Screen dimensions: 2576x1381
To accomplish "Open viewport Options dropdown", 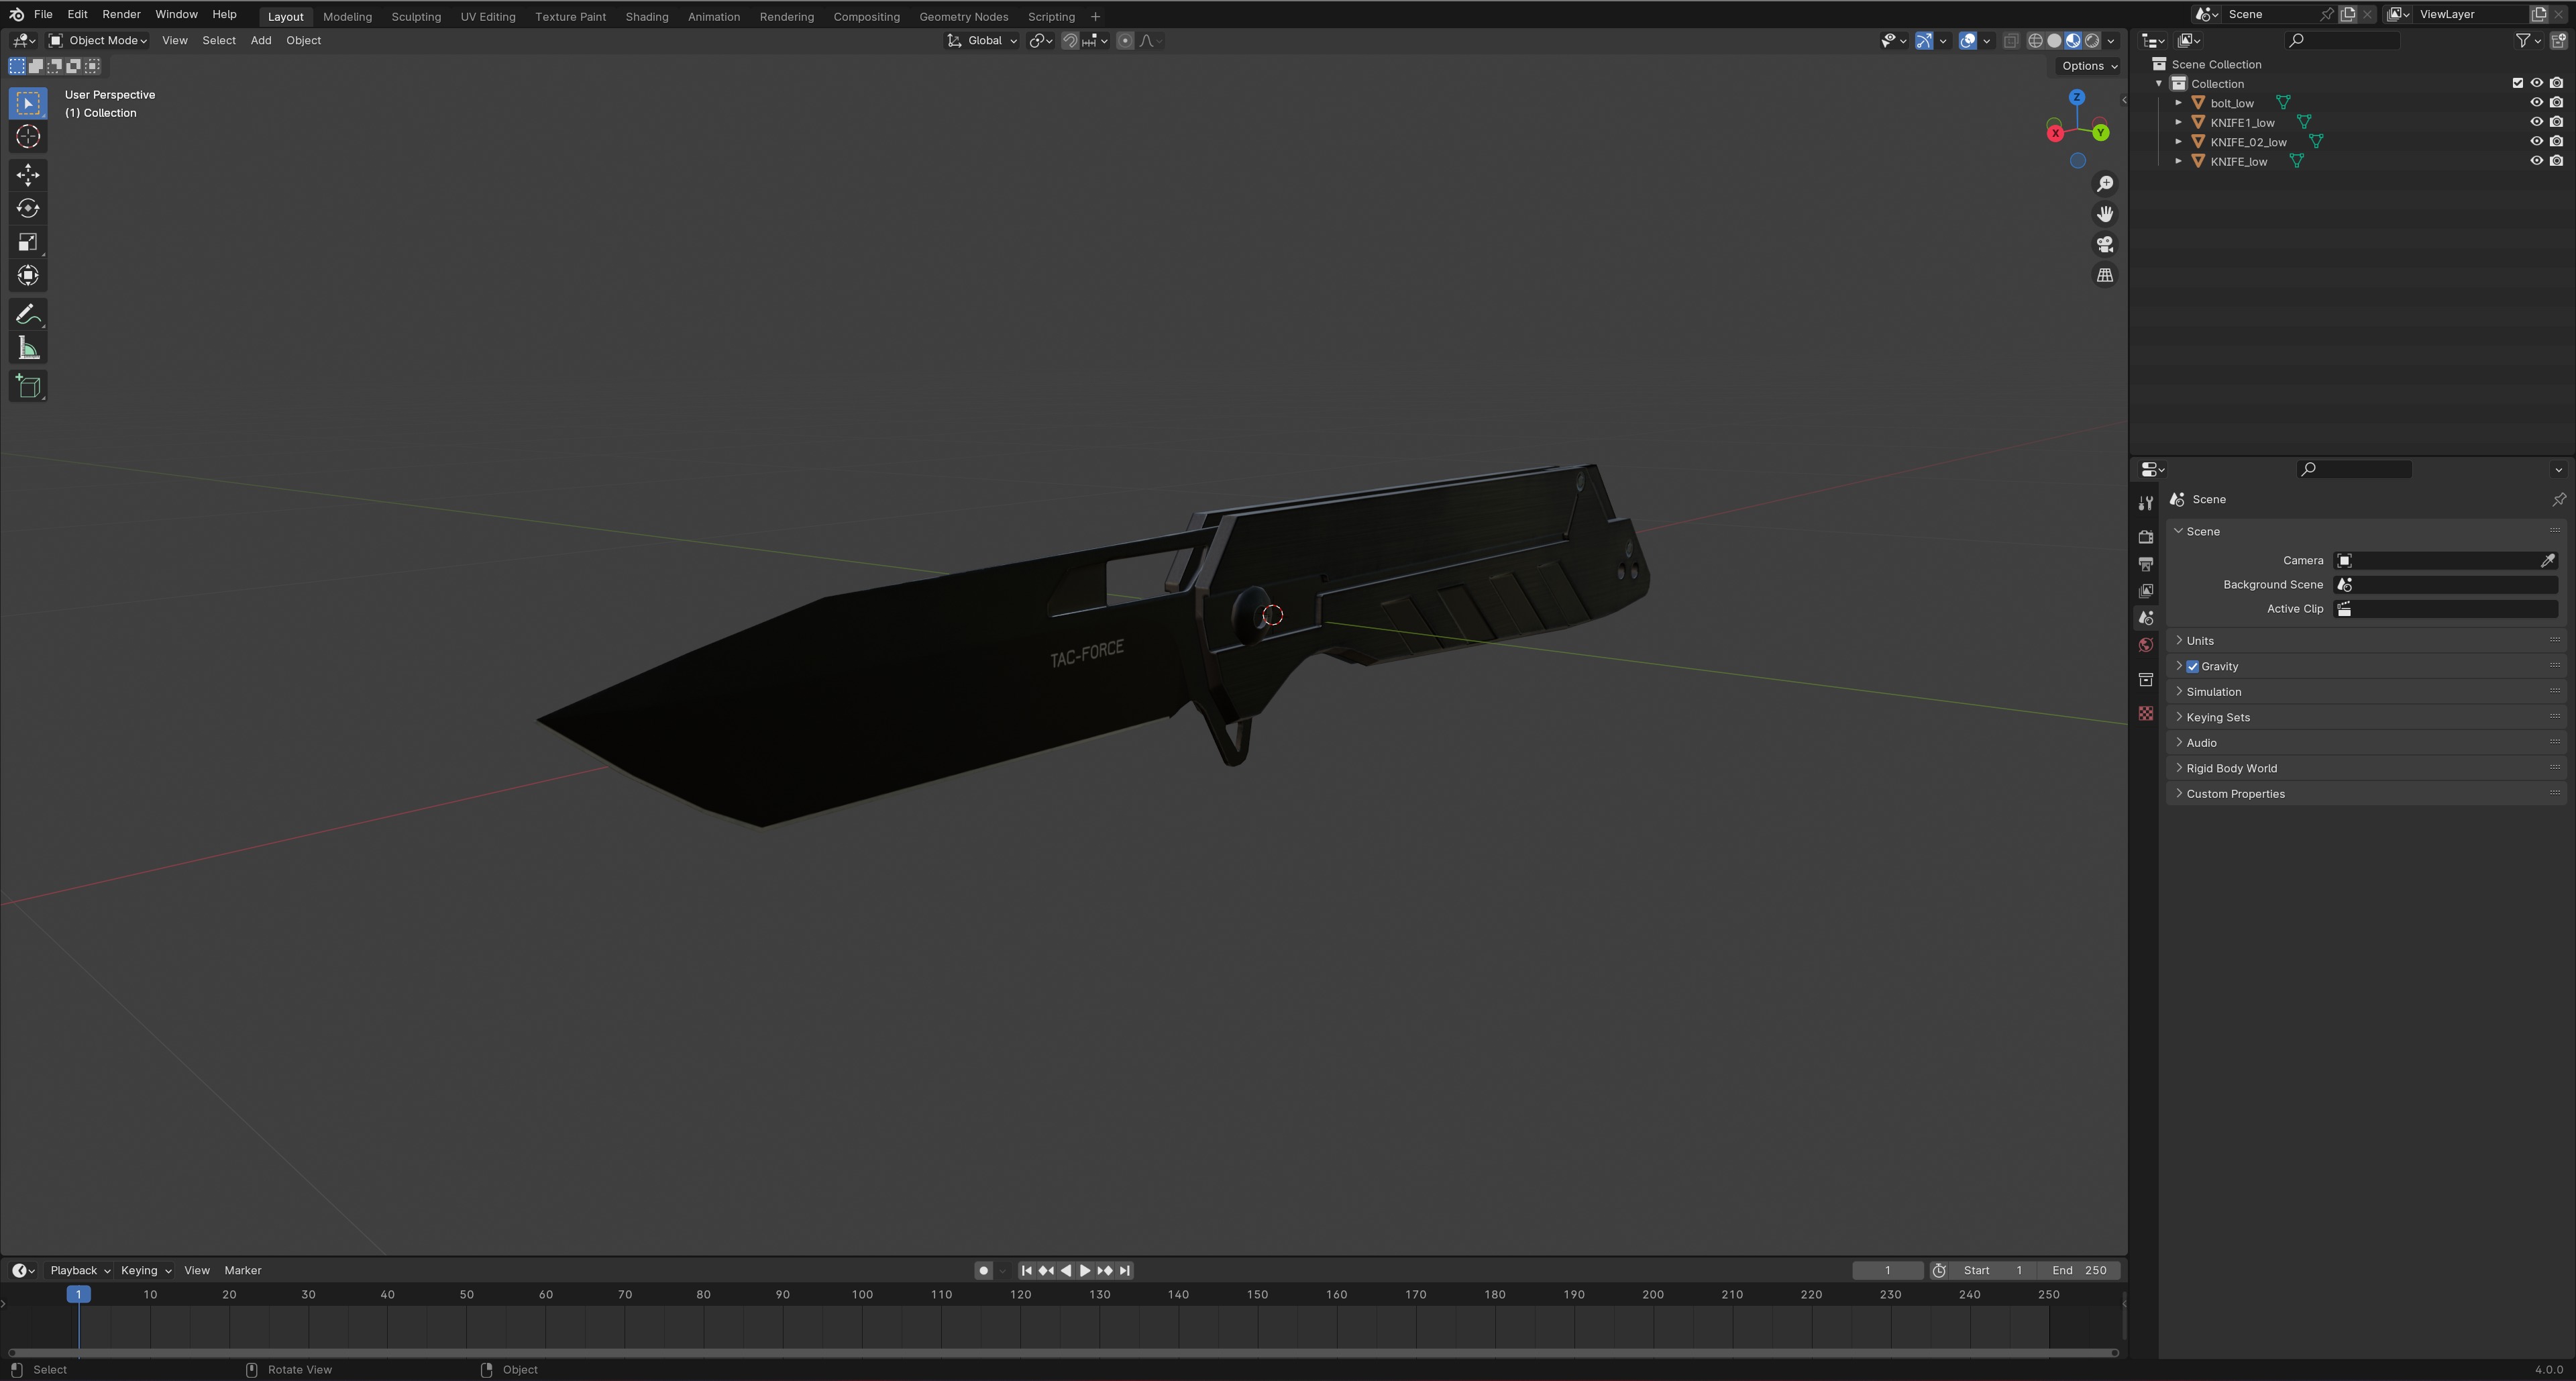I will click(2089, 66).
